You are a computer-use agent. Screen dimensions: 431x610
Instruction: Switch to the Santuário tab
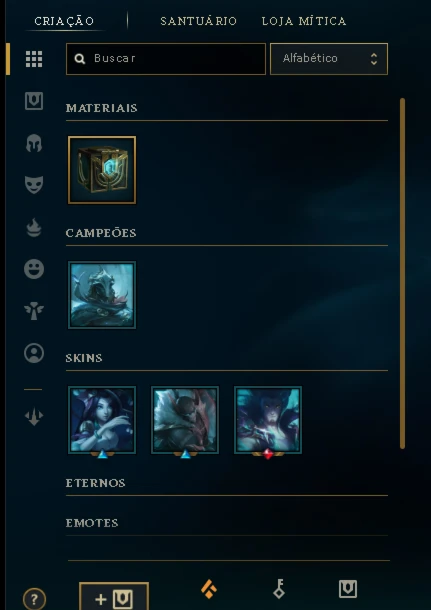click(198, 21)
